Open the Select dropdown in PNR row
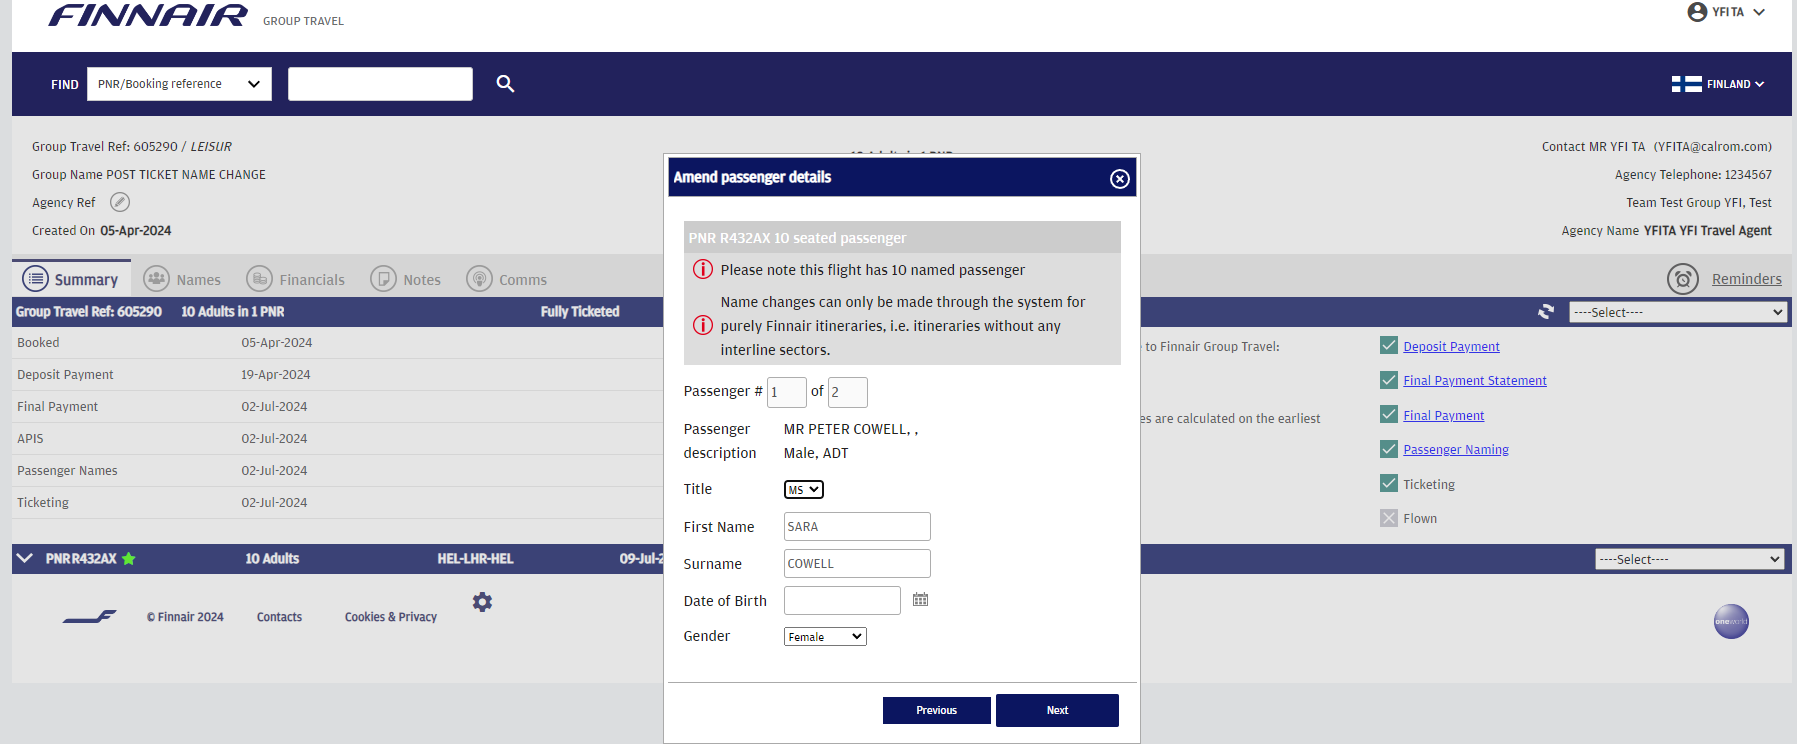This screenshot has height=744, width=1797. click(x=1690, y=559)
